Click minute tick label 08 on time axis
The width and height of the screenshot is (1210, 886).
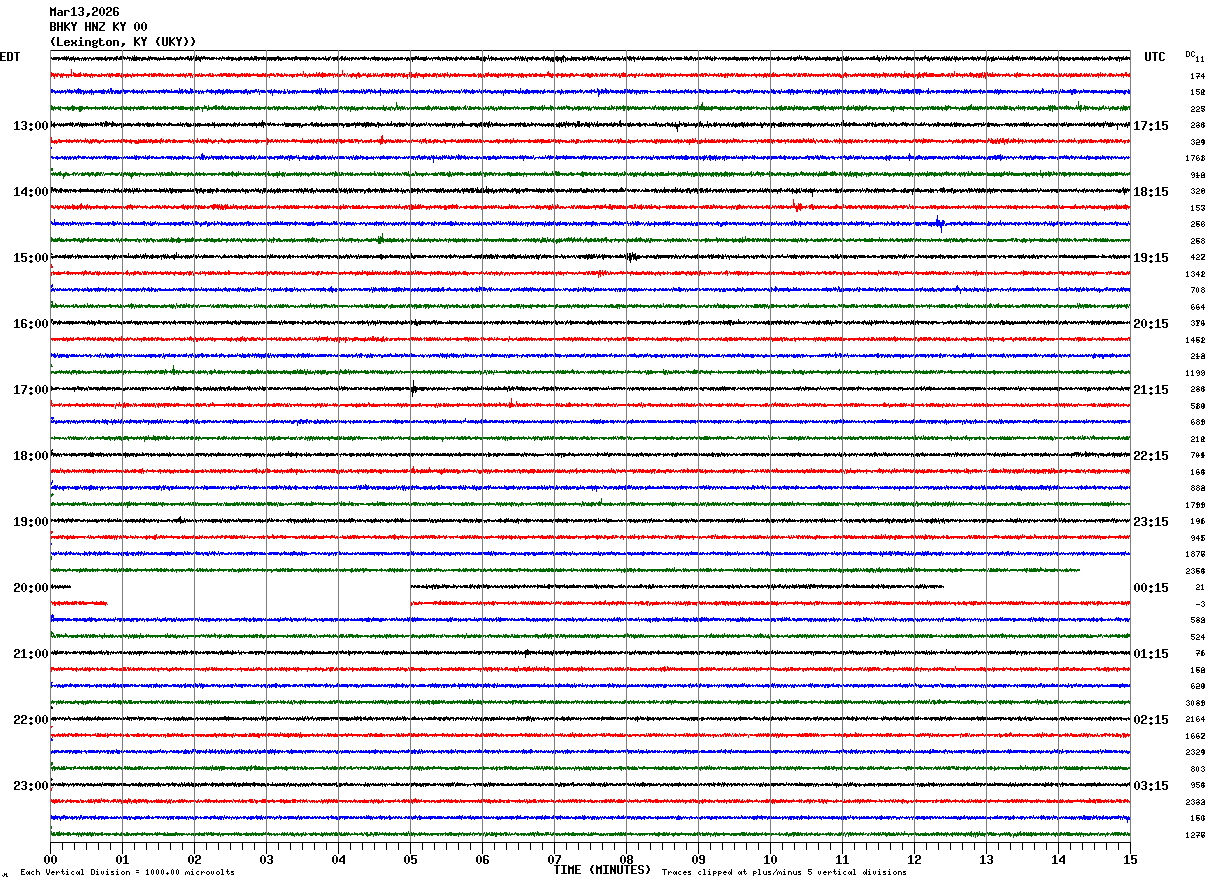tap(626, 859)
